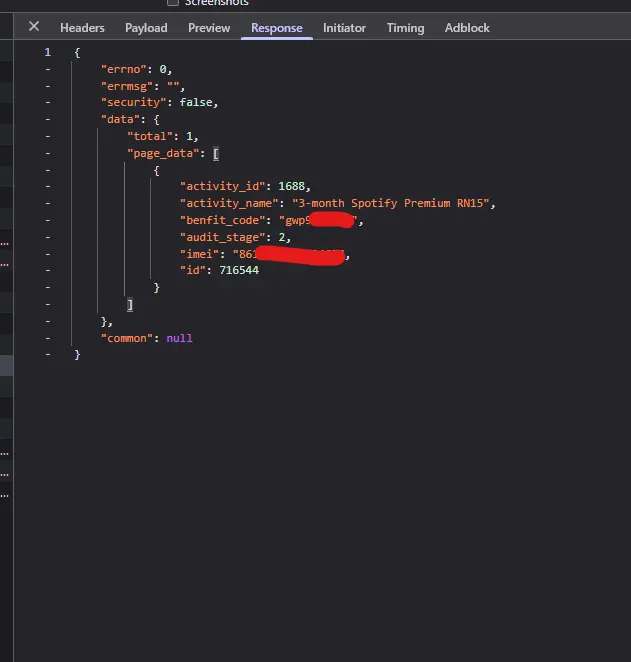
Task: Click the 716544 value
Action: 239,270
